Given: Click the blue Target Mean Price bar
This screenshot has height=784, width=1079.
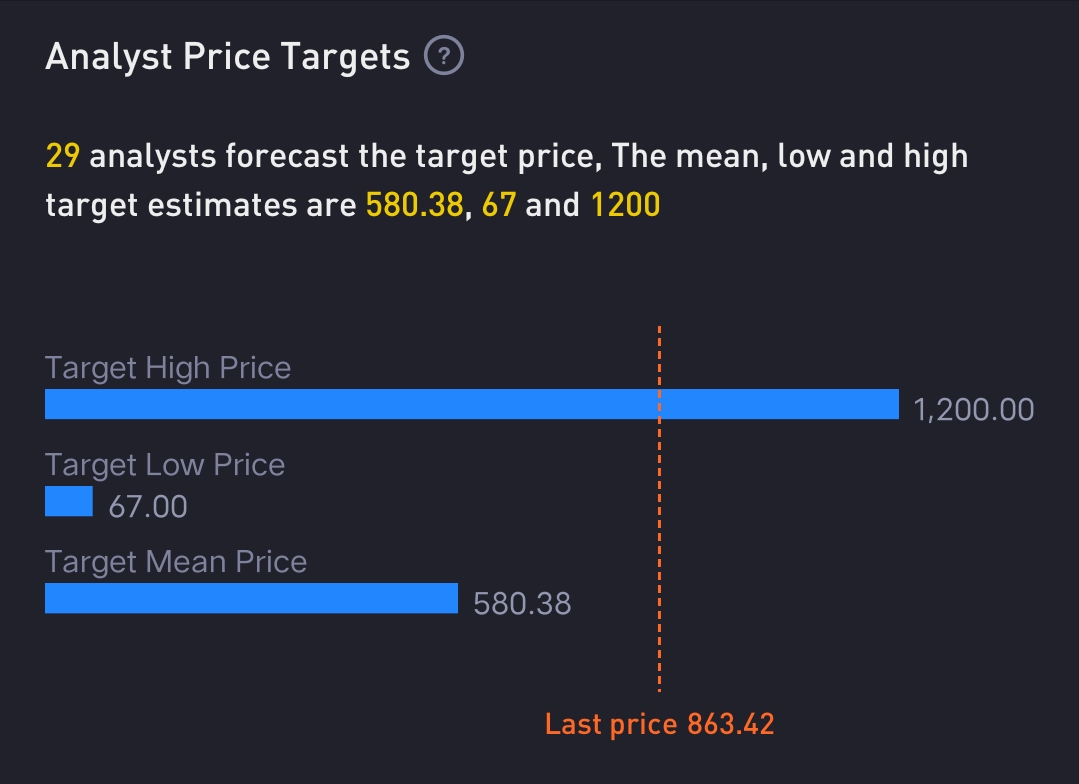Looking at the screenshot, I should [x=251, y=598].
